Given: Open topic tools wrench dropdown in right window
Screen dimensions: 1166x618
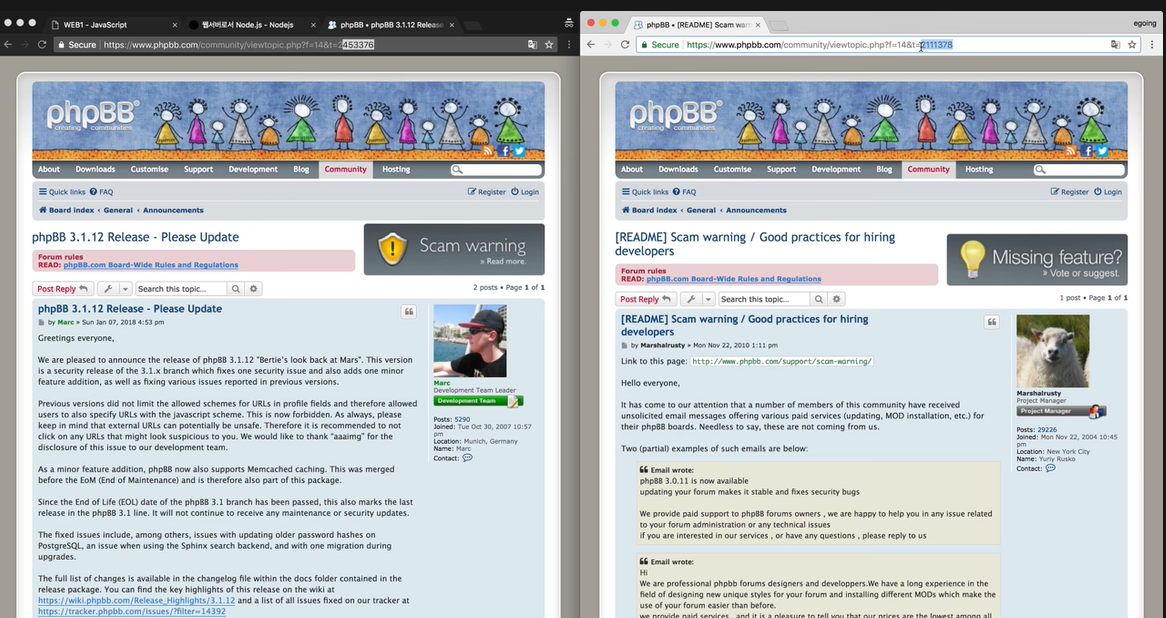Looking at the screenshot, I should click(x=698, y=299).
